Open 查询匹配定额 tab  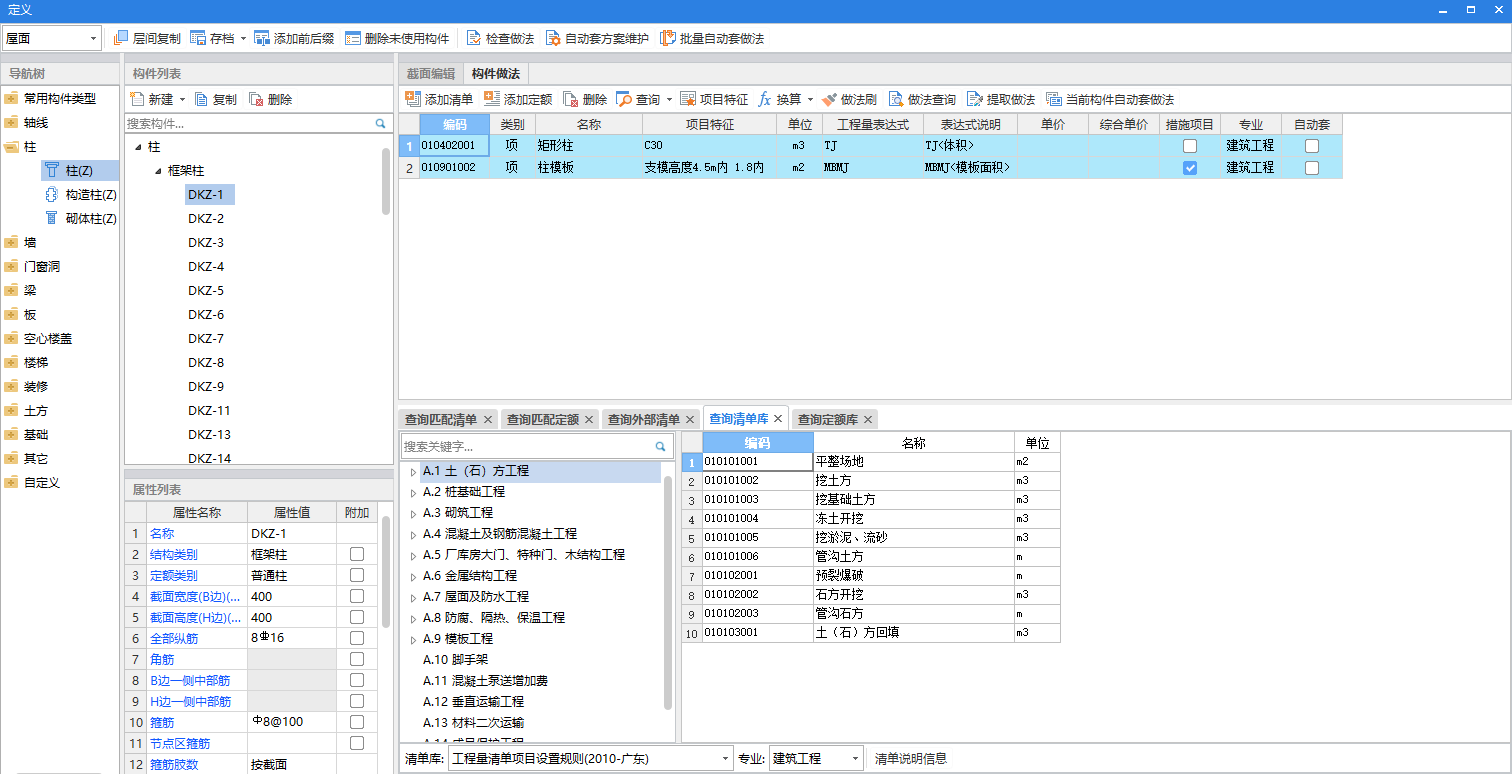click(542, 419)
